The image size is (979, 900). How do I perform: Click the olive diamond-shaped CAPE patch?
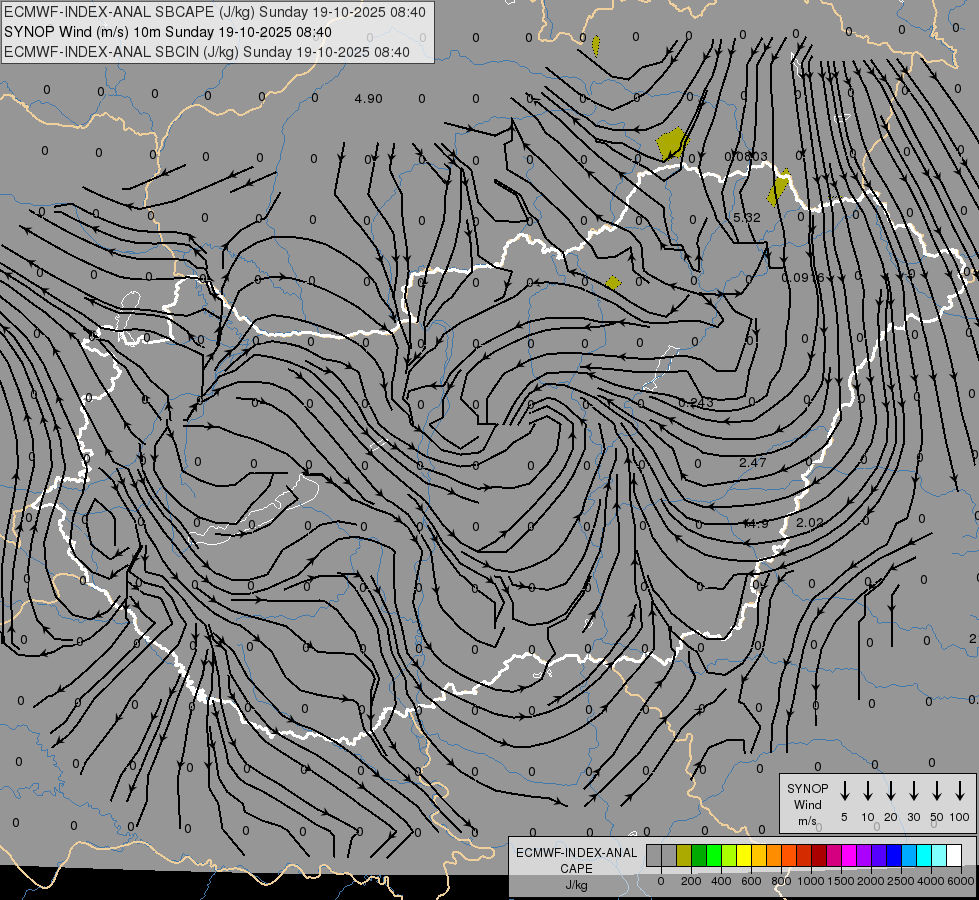[613, 283]
